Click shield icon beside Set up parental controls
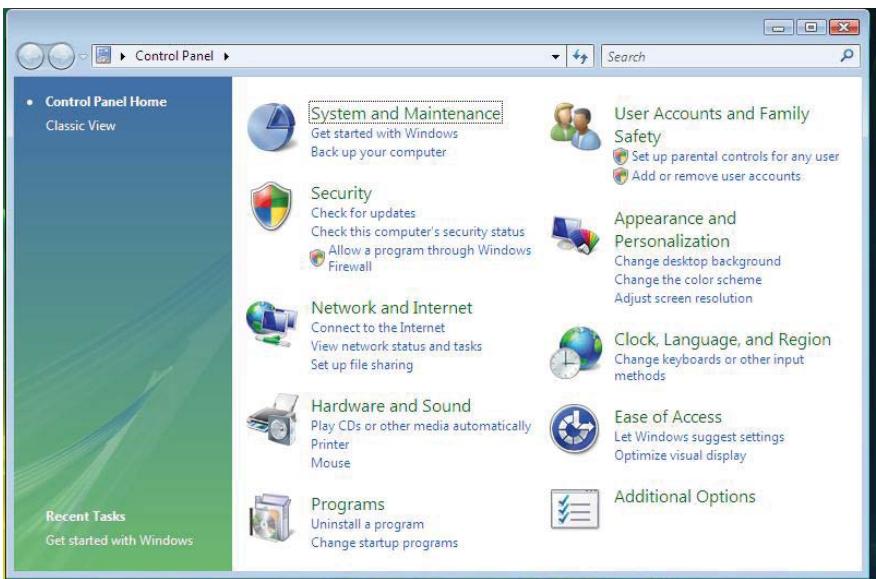This screenshot has height=579, width=876. coord(620,156)
